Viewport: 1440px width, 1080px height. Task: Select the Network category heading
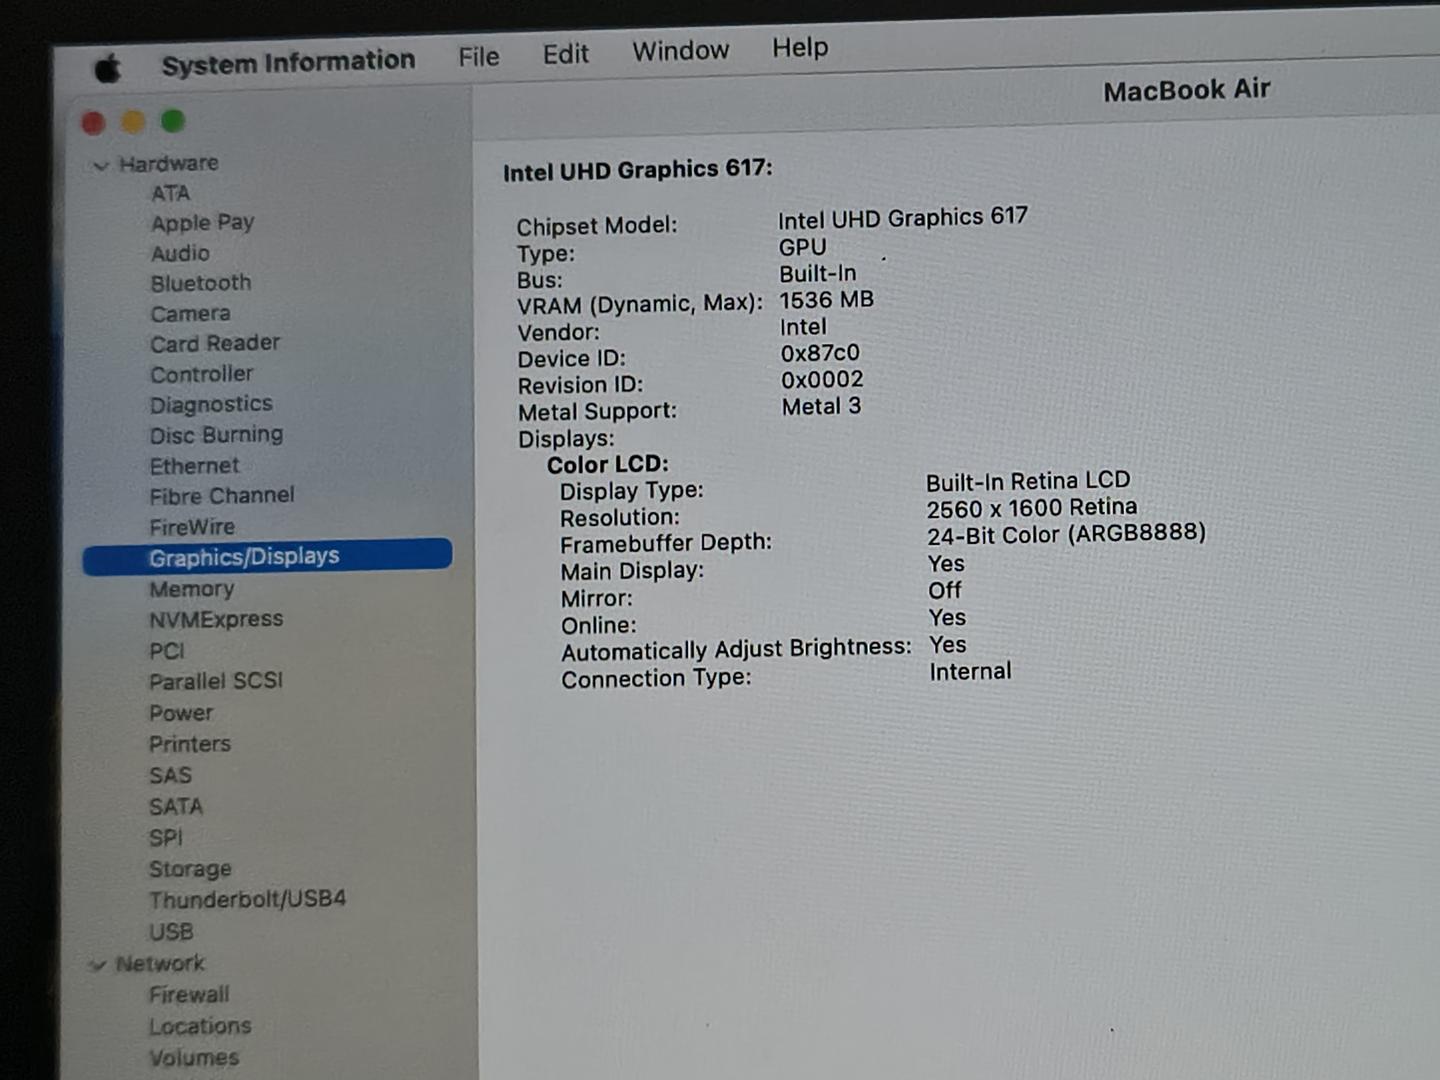point(160,964)
